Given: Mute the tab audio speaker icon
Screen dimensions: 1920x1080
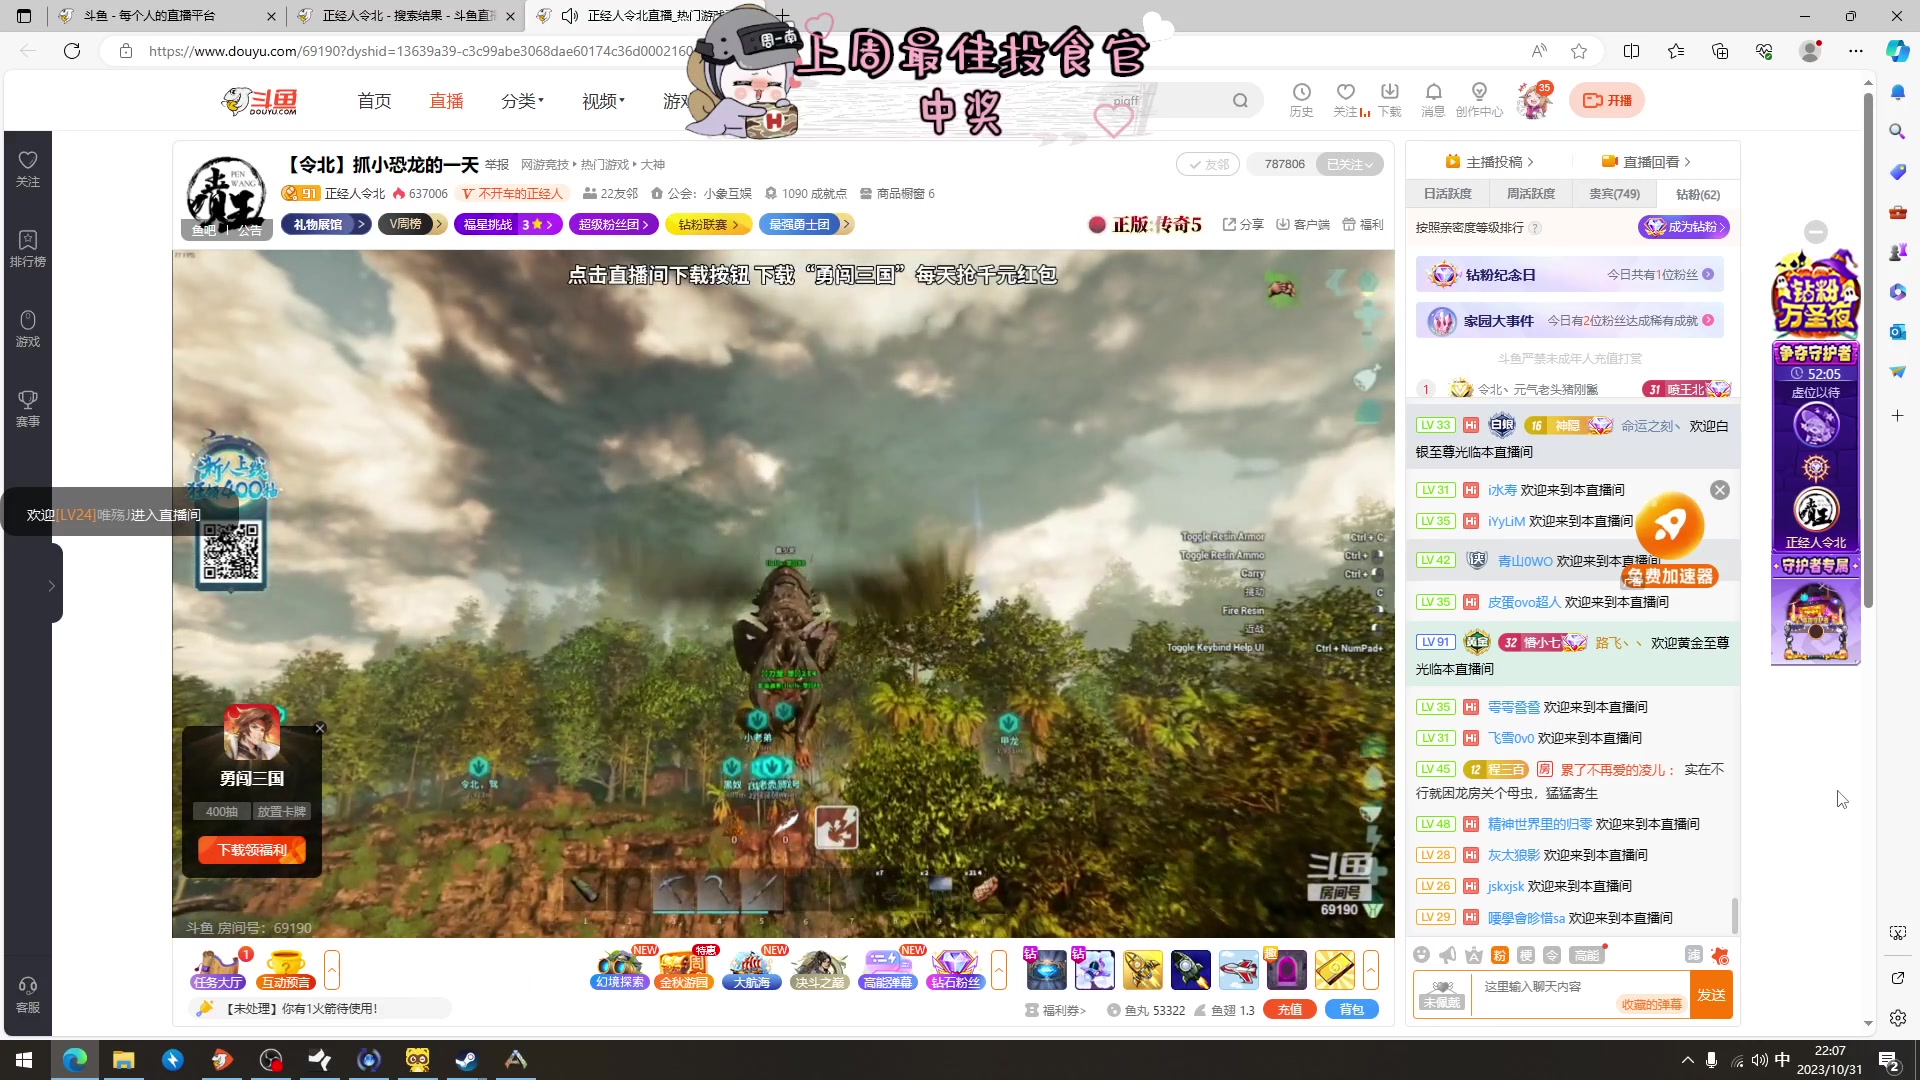Looking at the screenshot, I should pos(570,16).
